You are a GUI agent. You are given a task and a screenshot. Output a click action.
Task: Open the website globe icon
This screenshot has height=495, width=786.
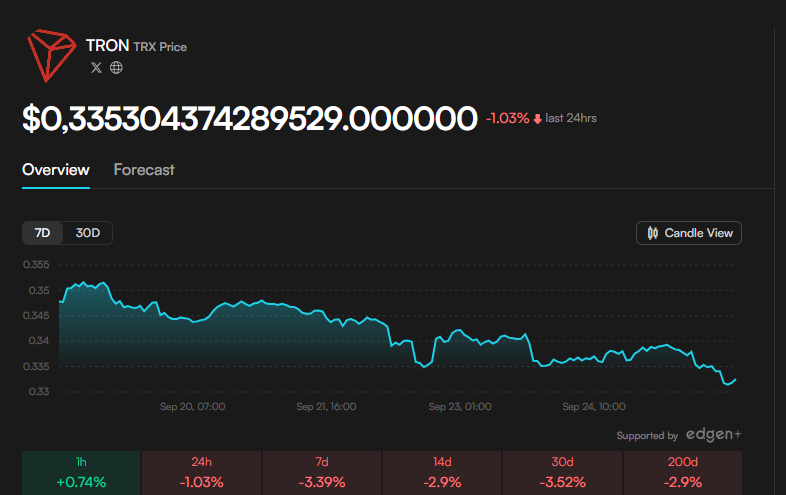pos(116,68)
